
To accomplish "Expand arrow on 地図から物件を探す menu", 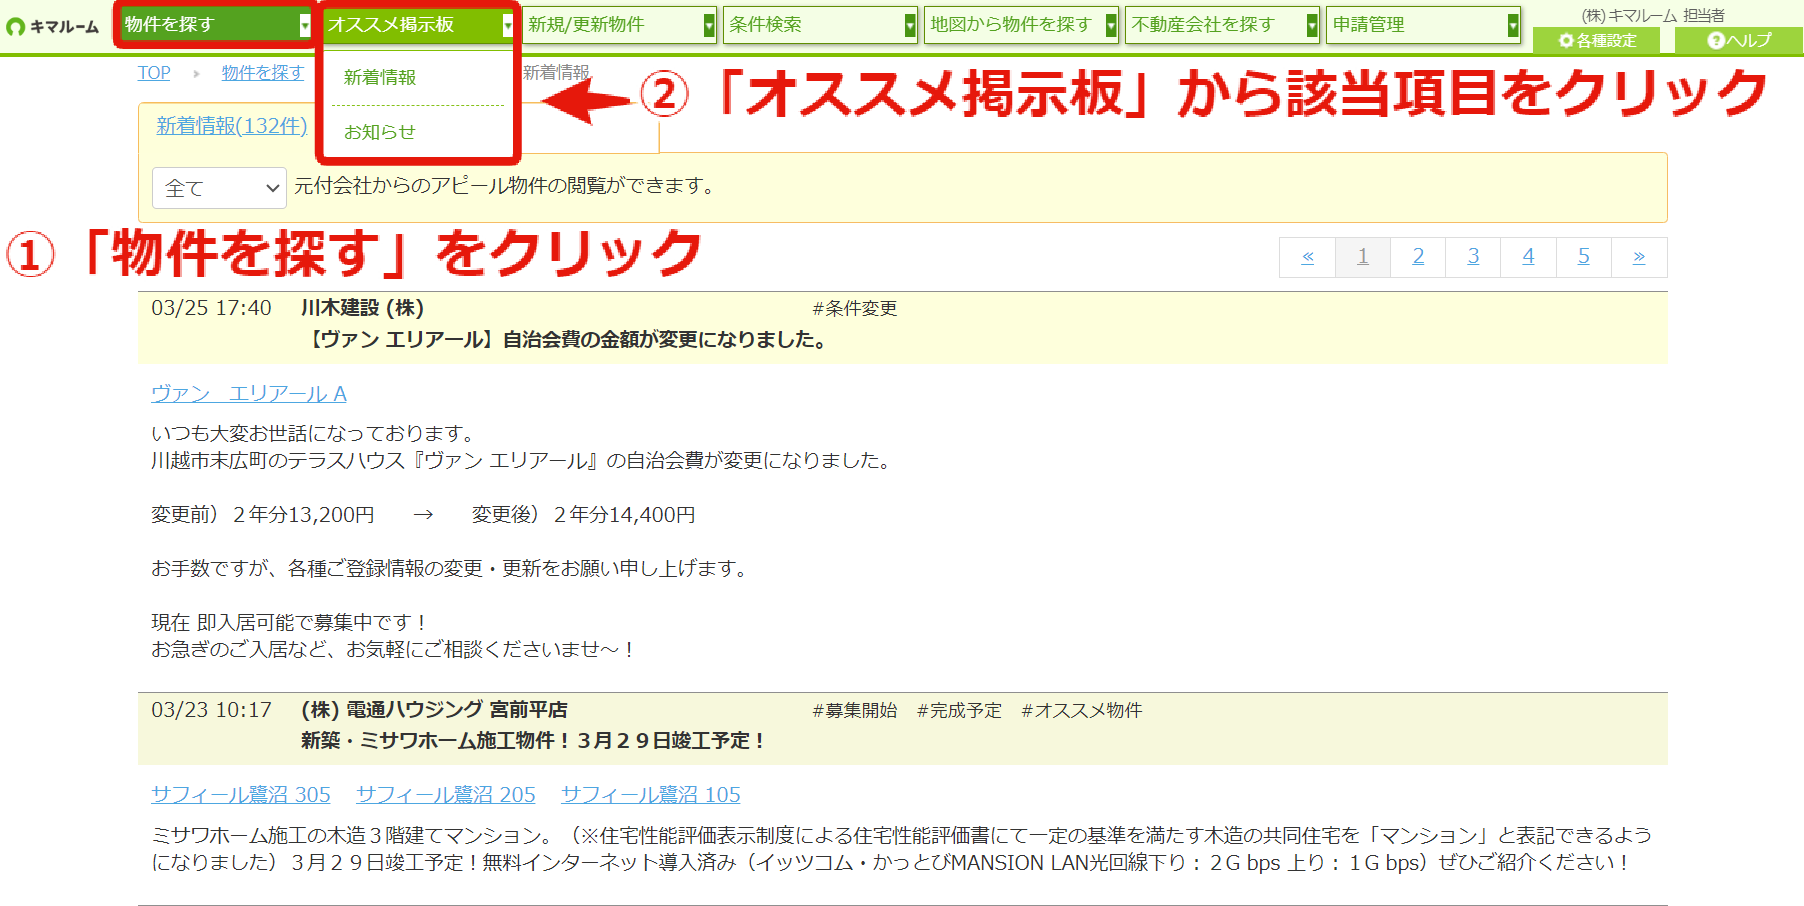I will 1111,25.
